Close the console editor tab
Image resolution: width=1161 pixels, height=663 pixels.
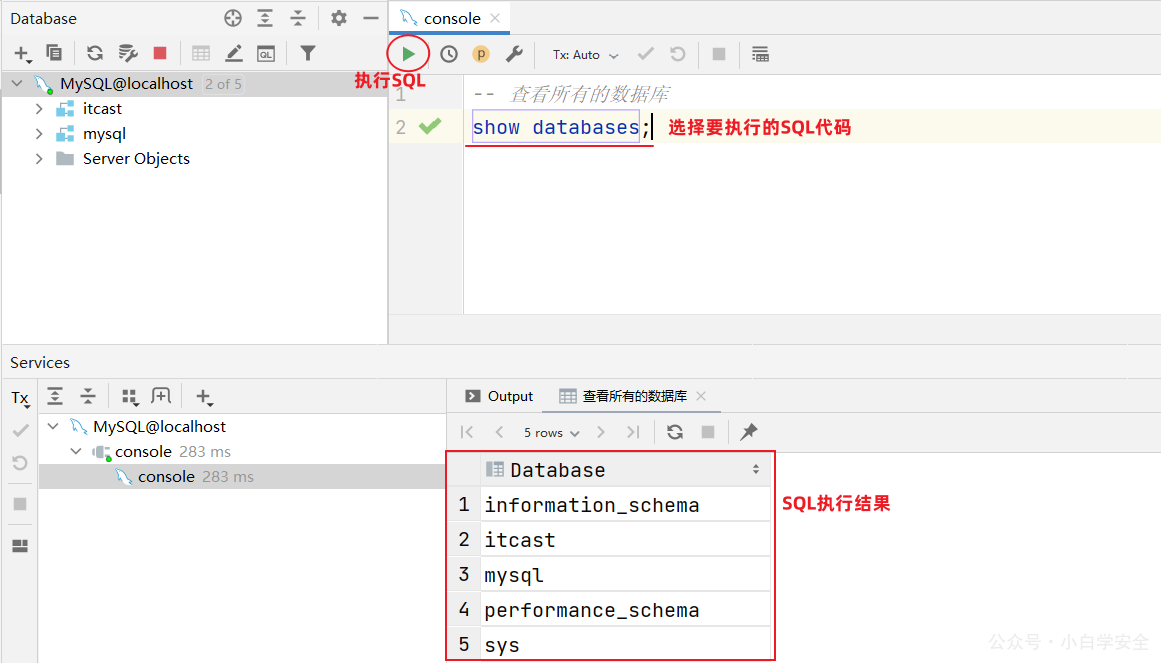(495, 19)
